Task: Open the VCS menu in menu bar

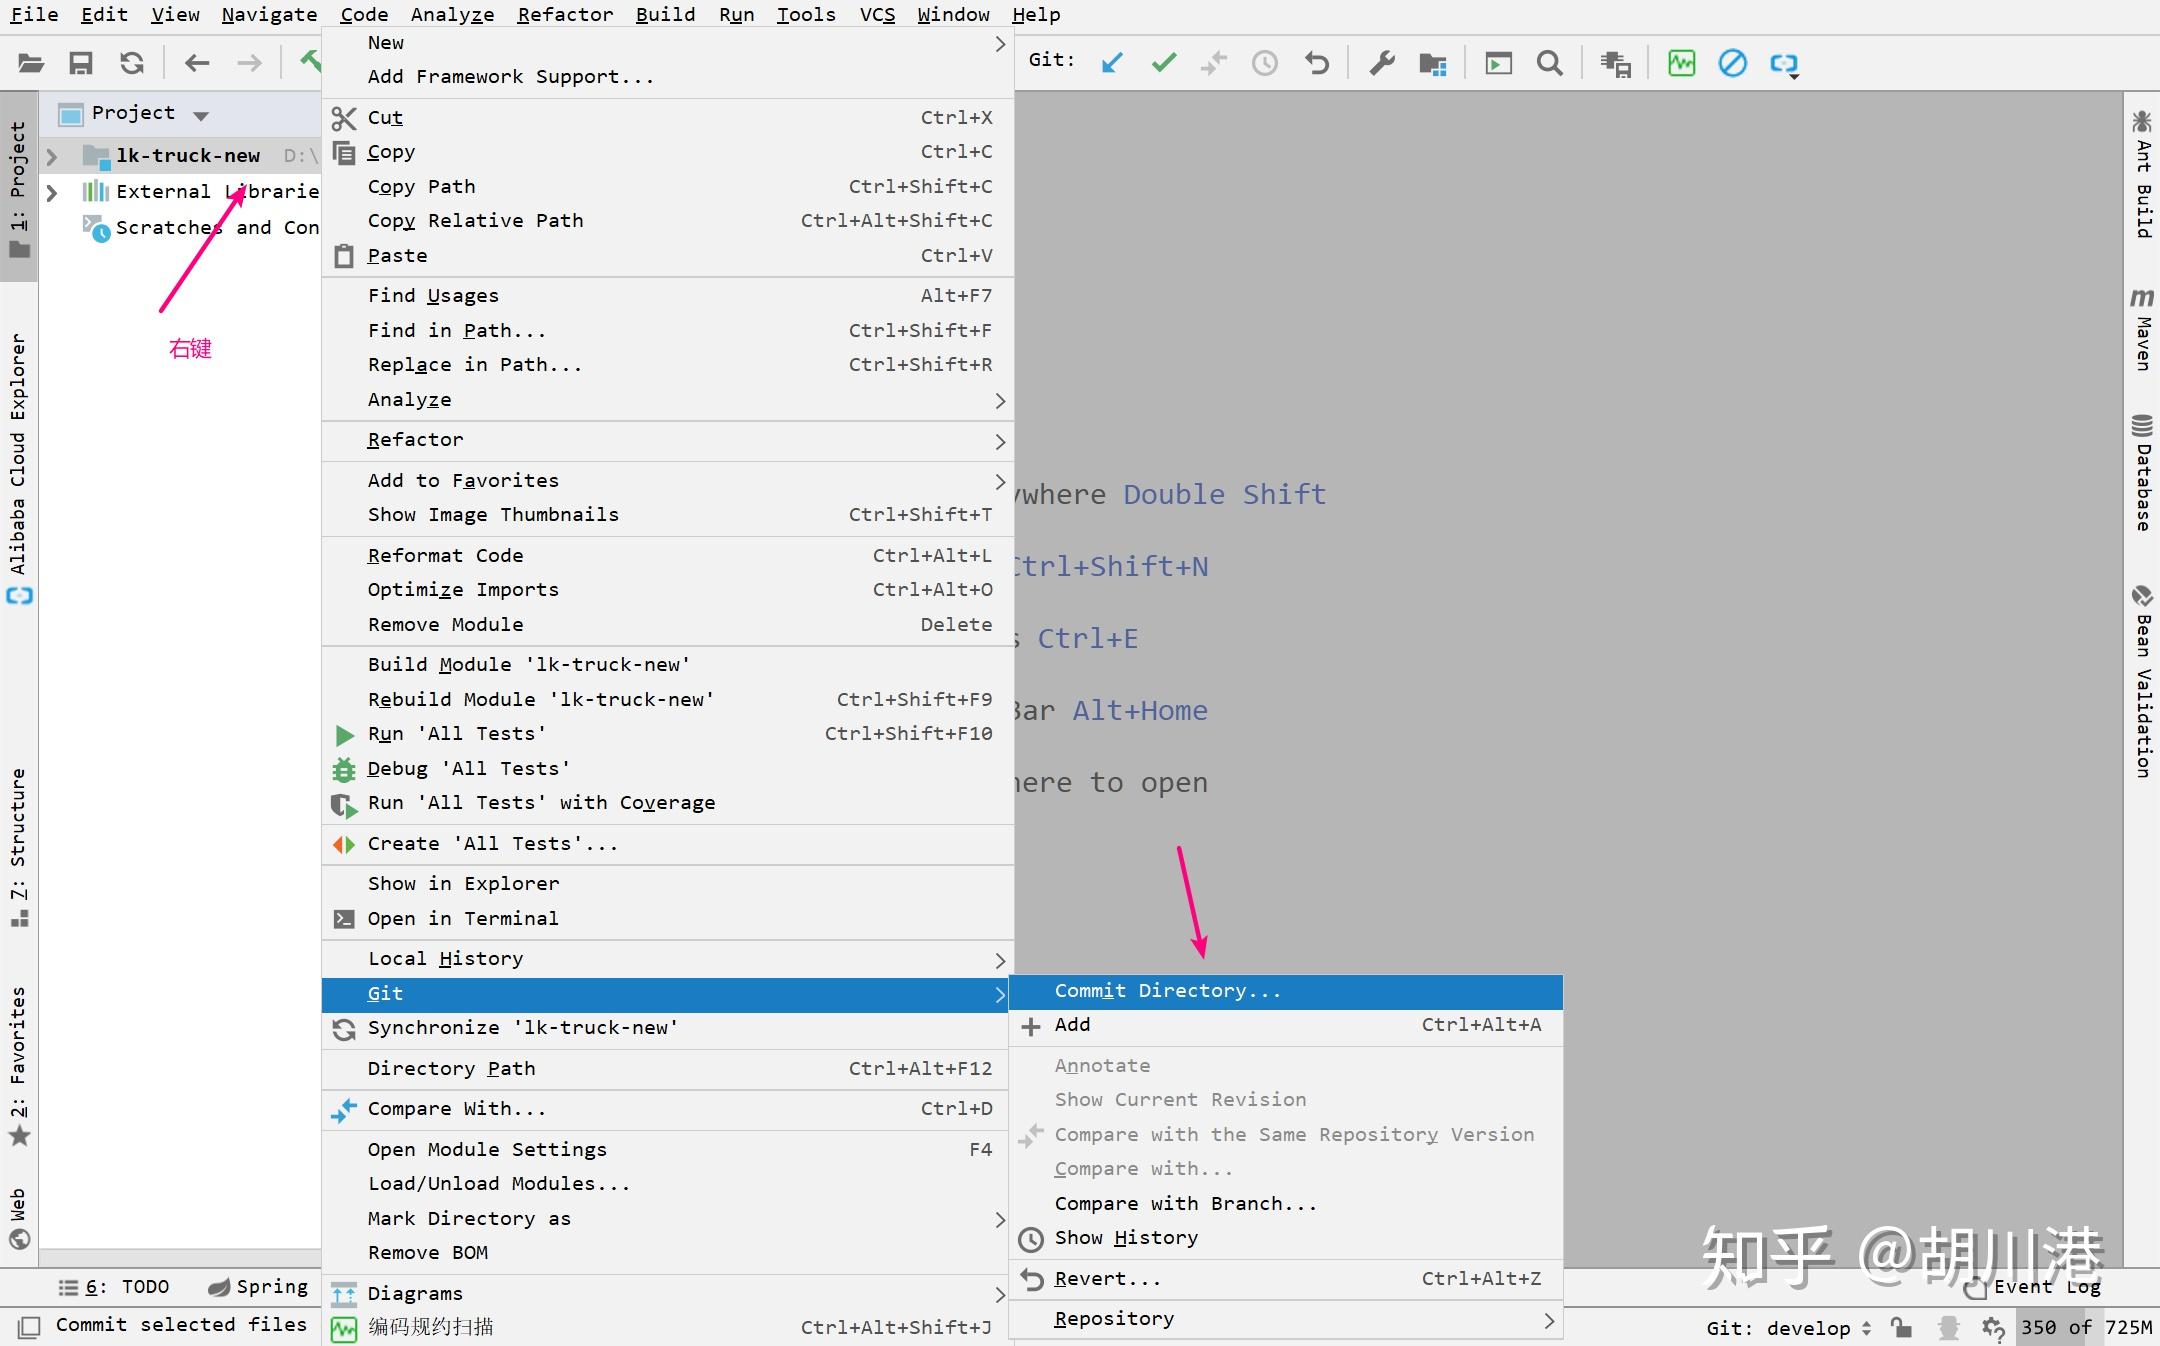Action: click(877, 14)
